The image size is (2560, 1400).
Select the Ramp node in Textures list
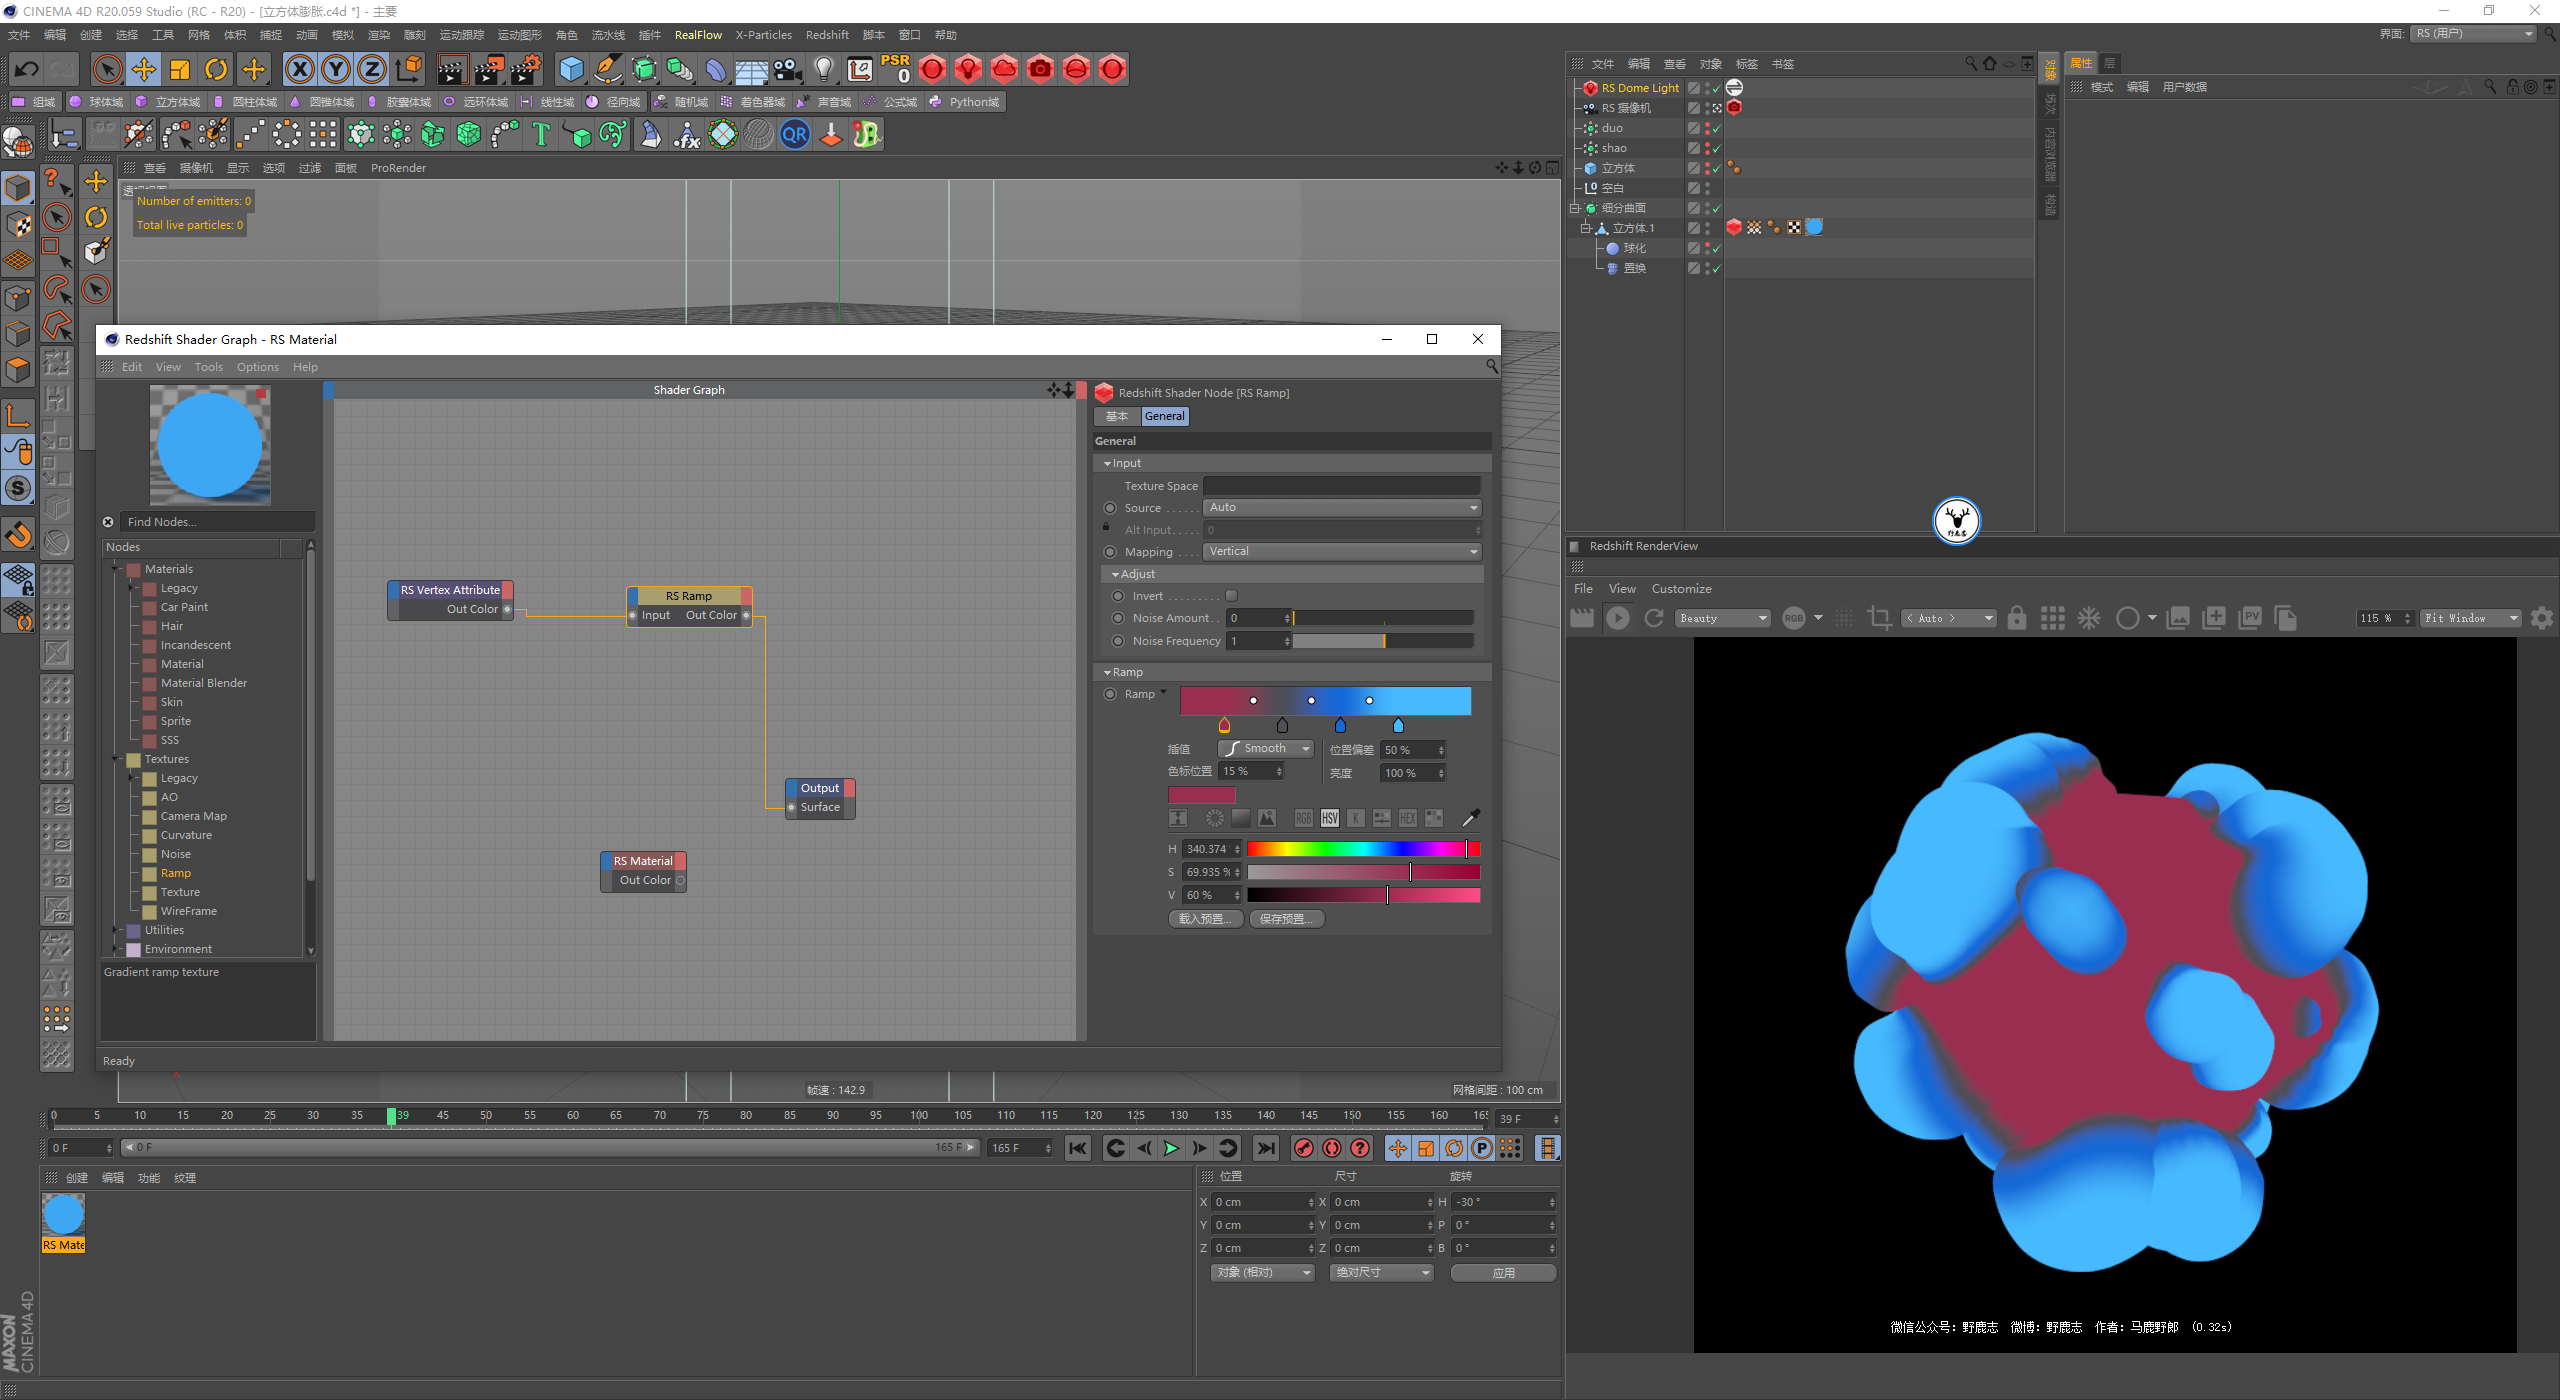coord(175,873)
